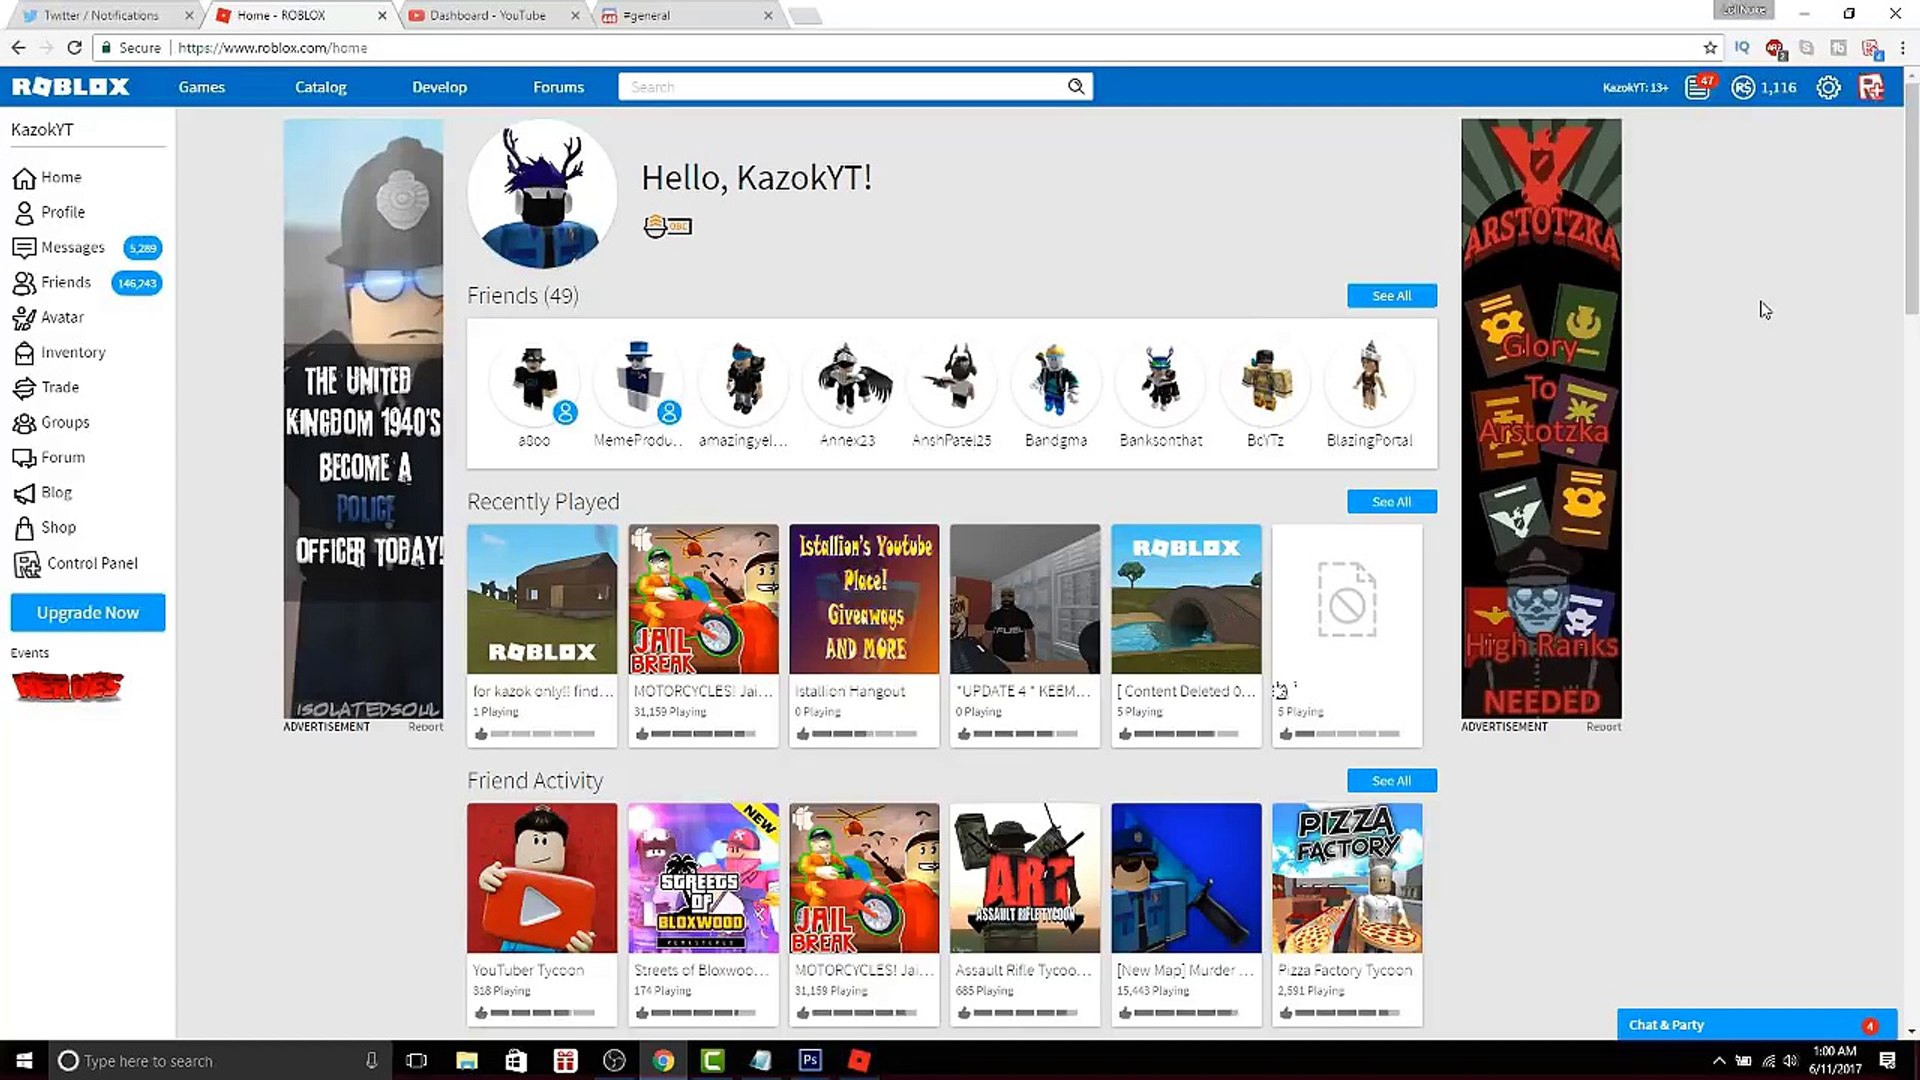
Task: Open the Catalog menu item
Action: click(x=320, y=87)
